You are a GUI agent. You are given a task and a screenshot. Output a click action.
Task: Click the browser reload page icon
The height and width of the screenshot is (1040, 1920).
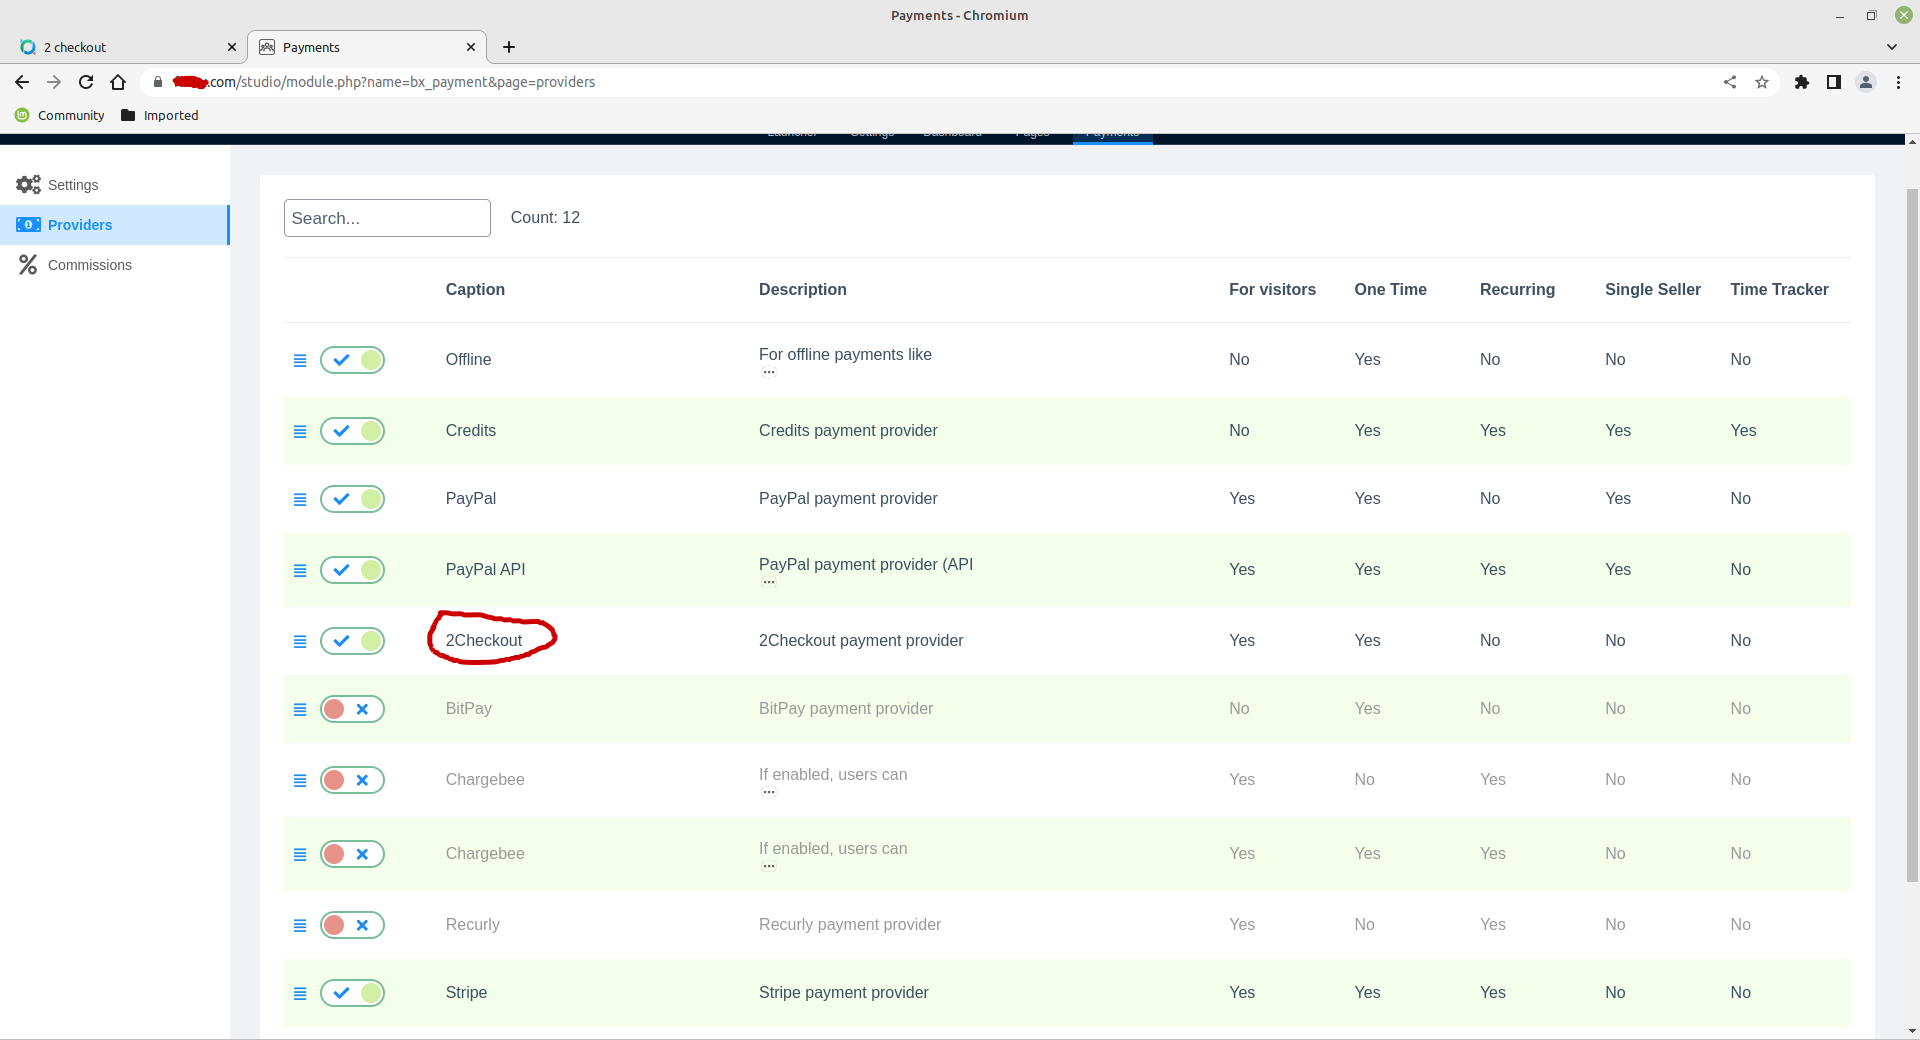point(86,82)
